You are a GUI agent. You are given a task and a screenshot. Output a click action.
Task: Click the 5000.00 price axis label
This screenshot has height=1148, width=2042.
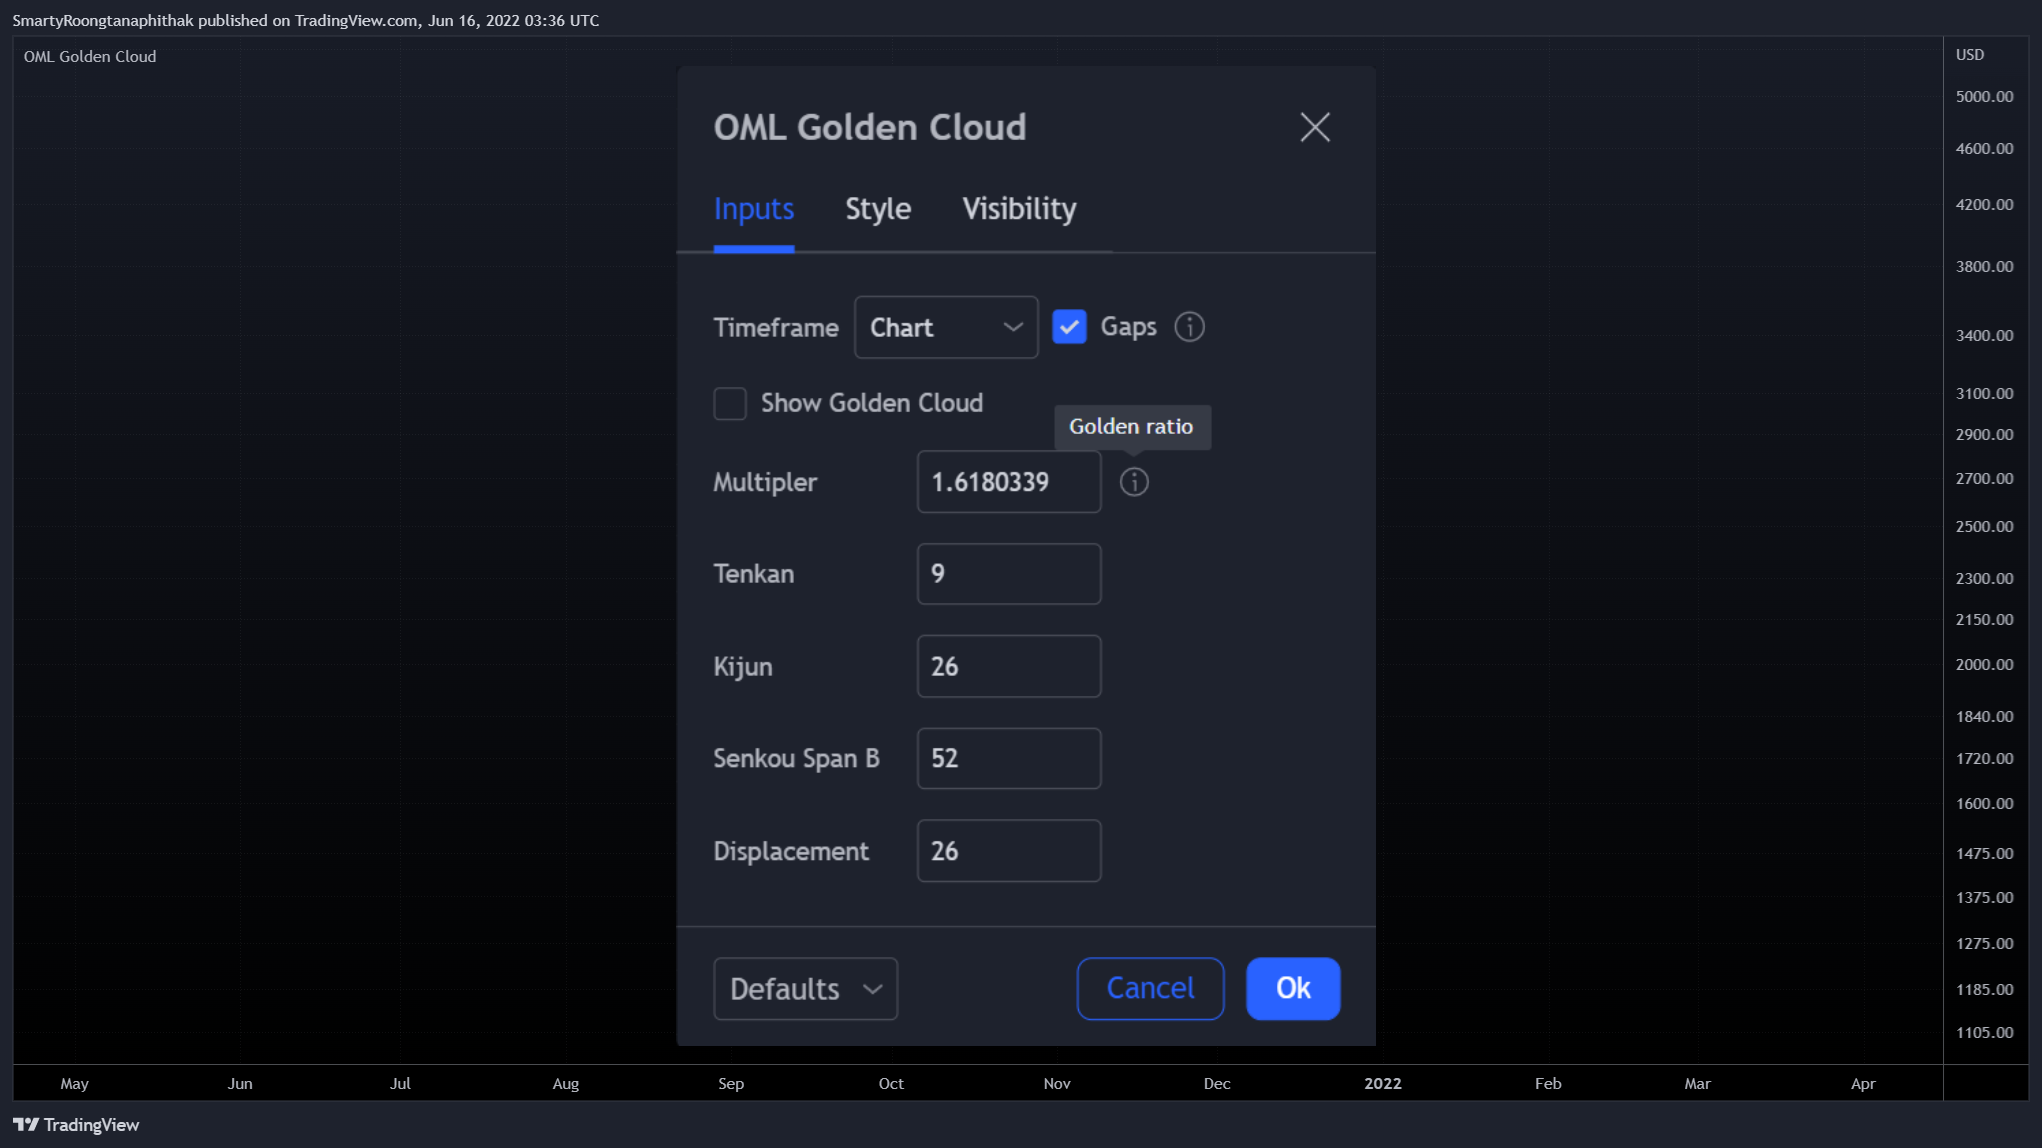1984,97
